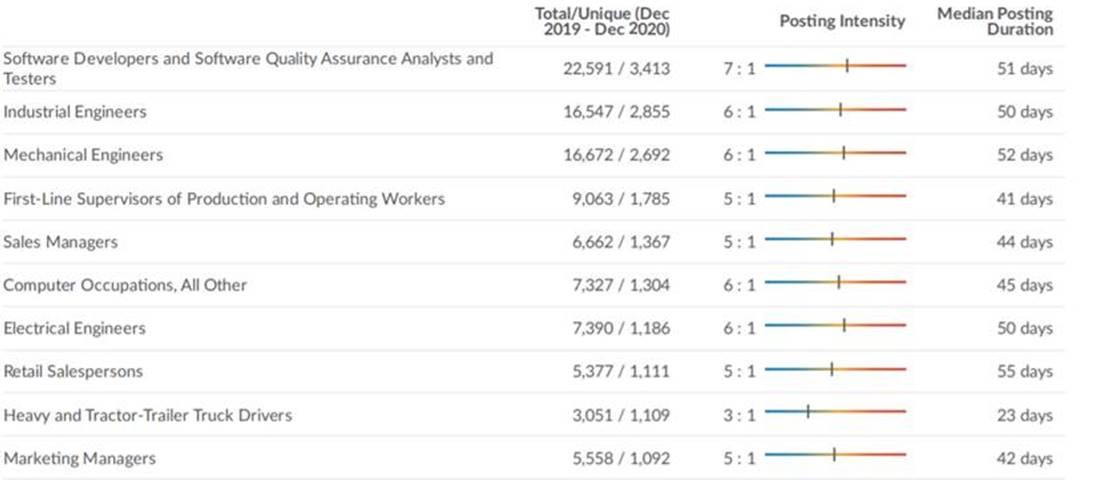Viewport: 1104px width, 480px height.
Task: Click the truck drivers 3 : 1 intensity bar
Action: pos(835,411)
